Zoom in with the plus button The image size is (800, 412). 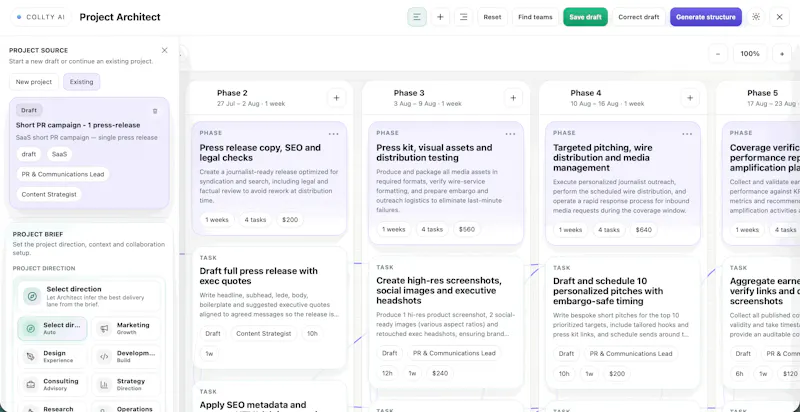782,54
